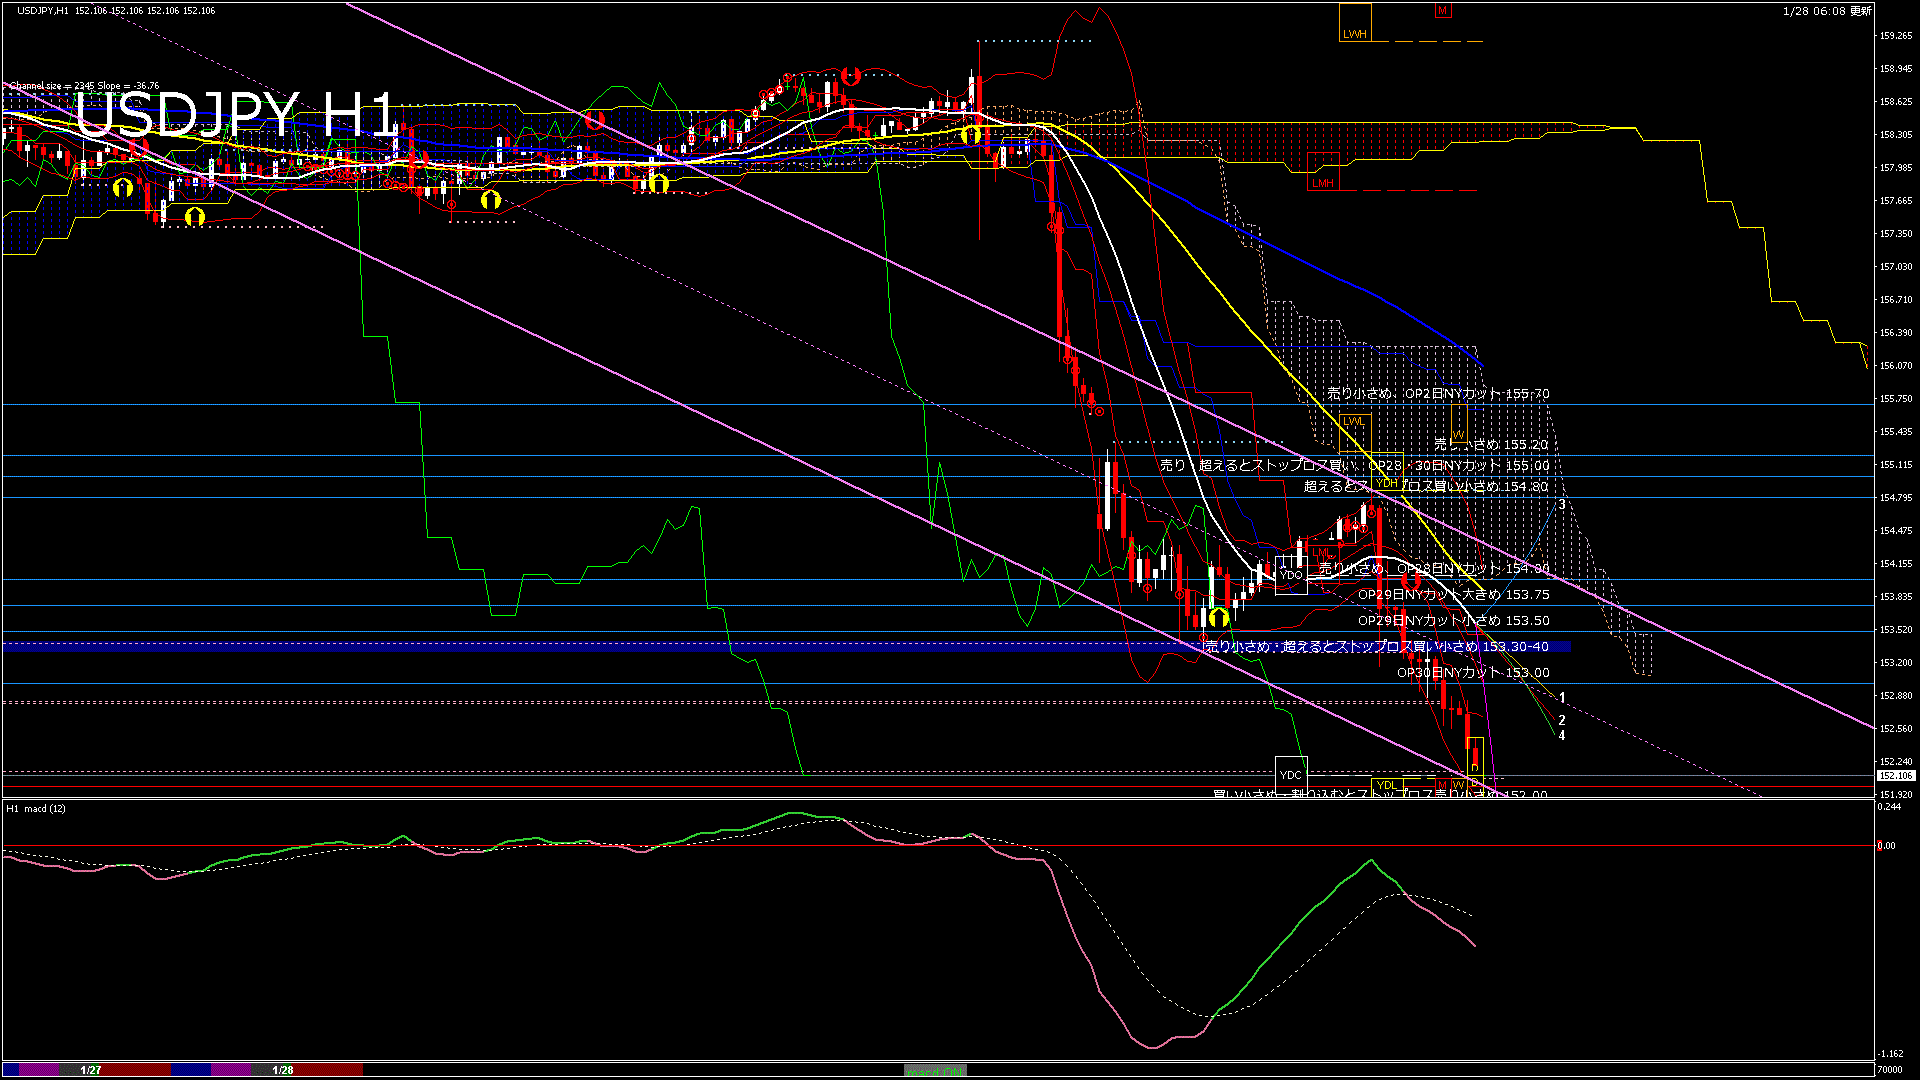Select the current price tag 152.106
Viewport: 1920px width, 1080px height.
[x=1895, y=776]
